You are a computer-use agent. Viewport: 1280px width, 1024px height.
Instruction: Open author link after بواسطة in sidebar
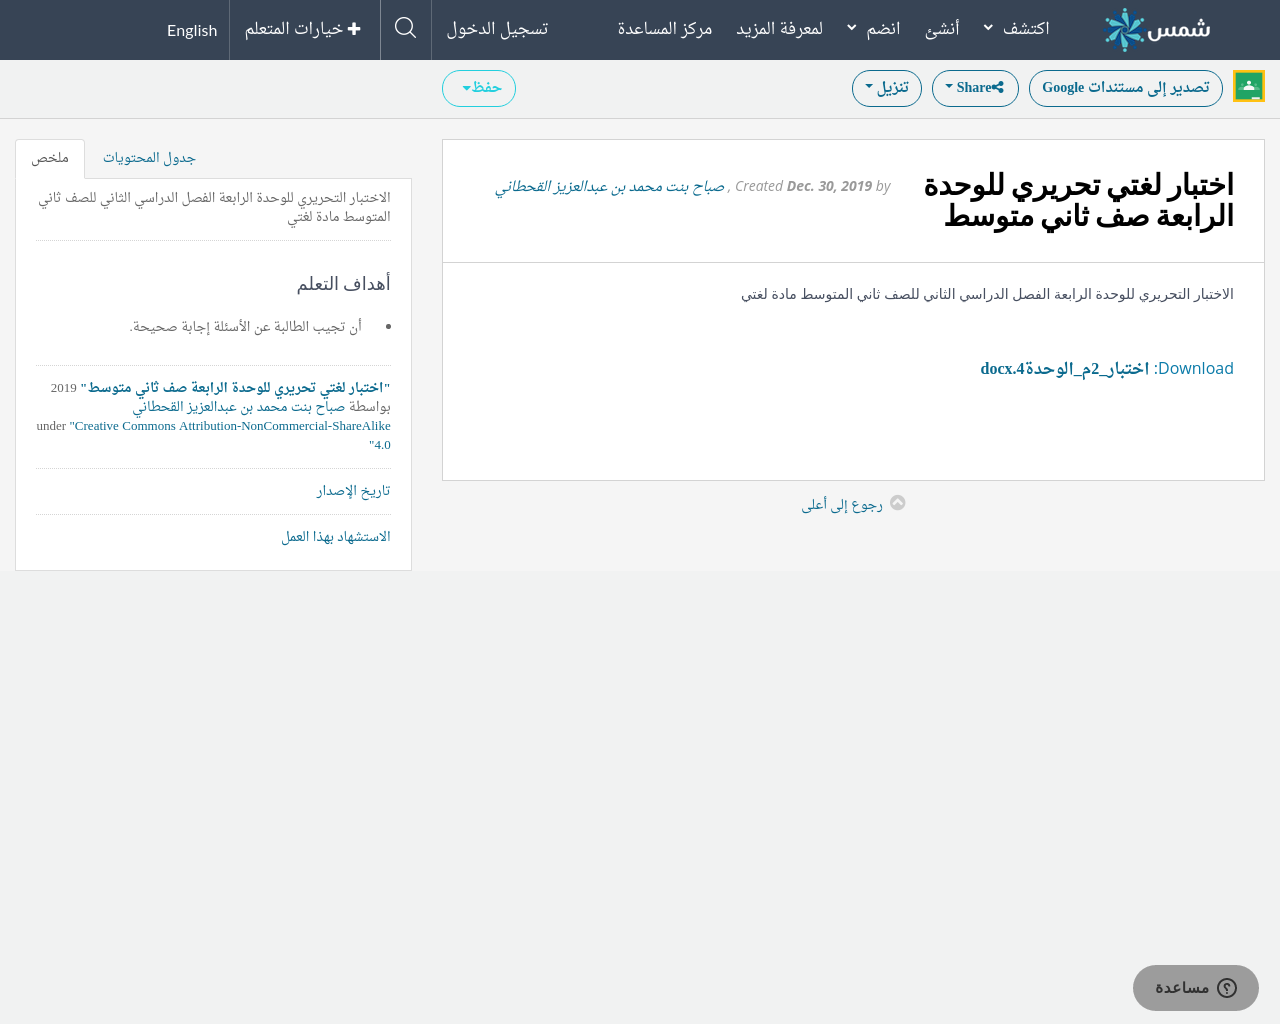point(239,407)
